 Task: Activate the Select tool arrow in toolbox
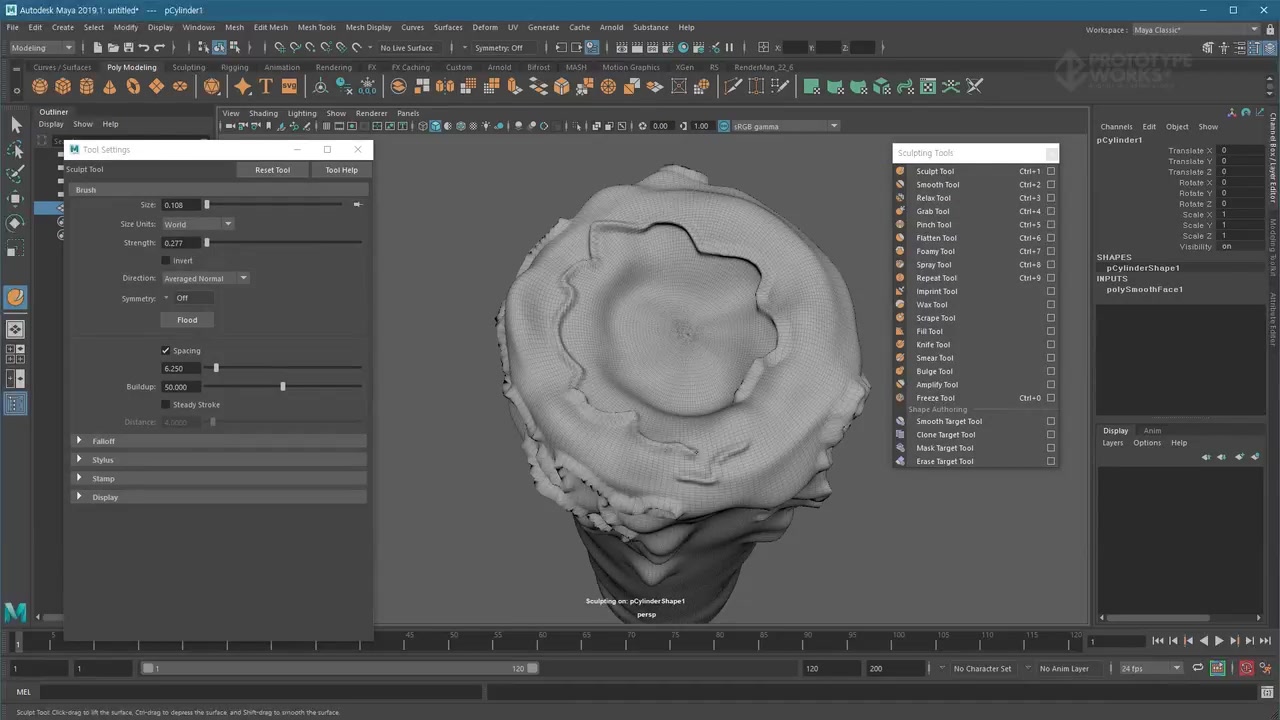tap(15, 124)
